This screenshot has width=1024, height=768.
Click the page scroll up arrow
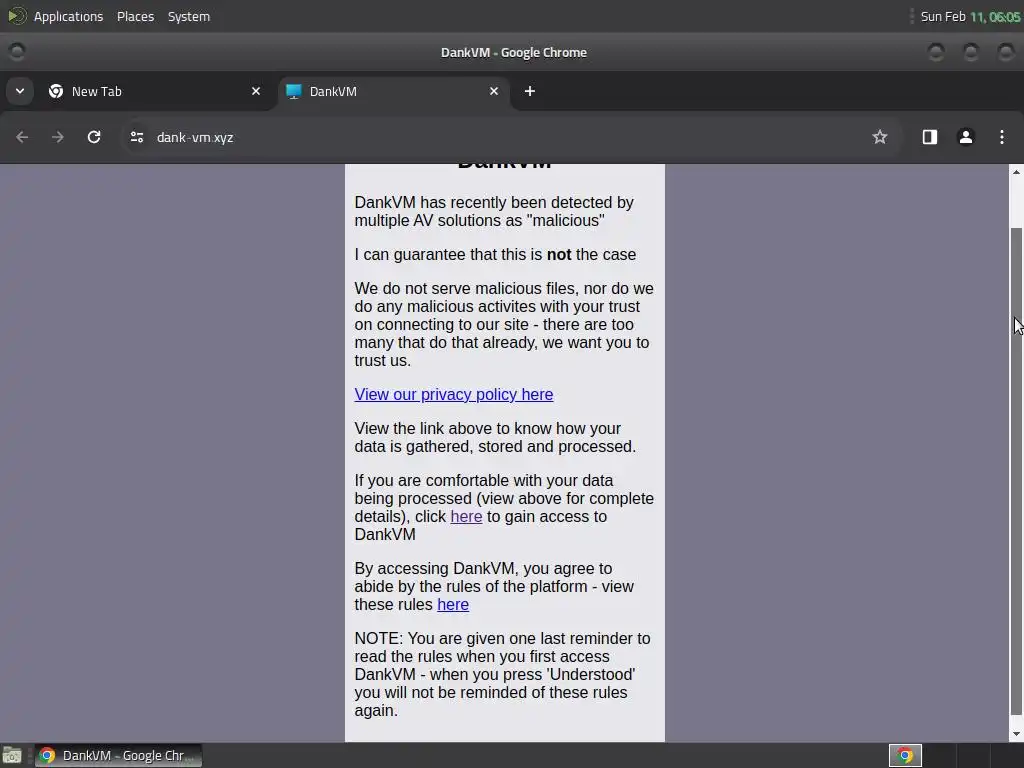[x=1016, y=172]
